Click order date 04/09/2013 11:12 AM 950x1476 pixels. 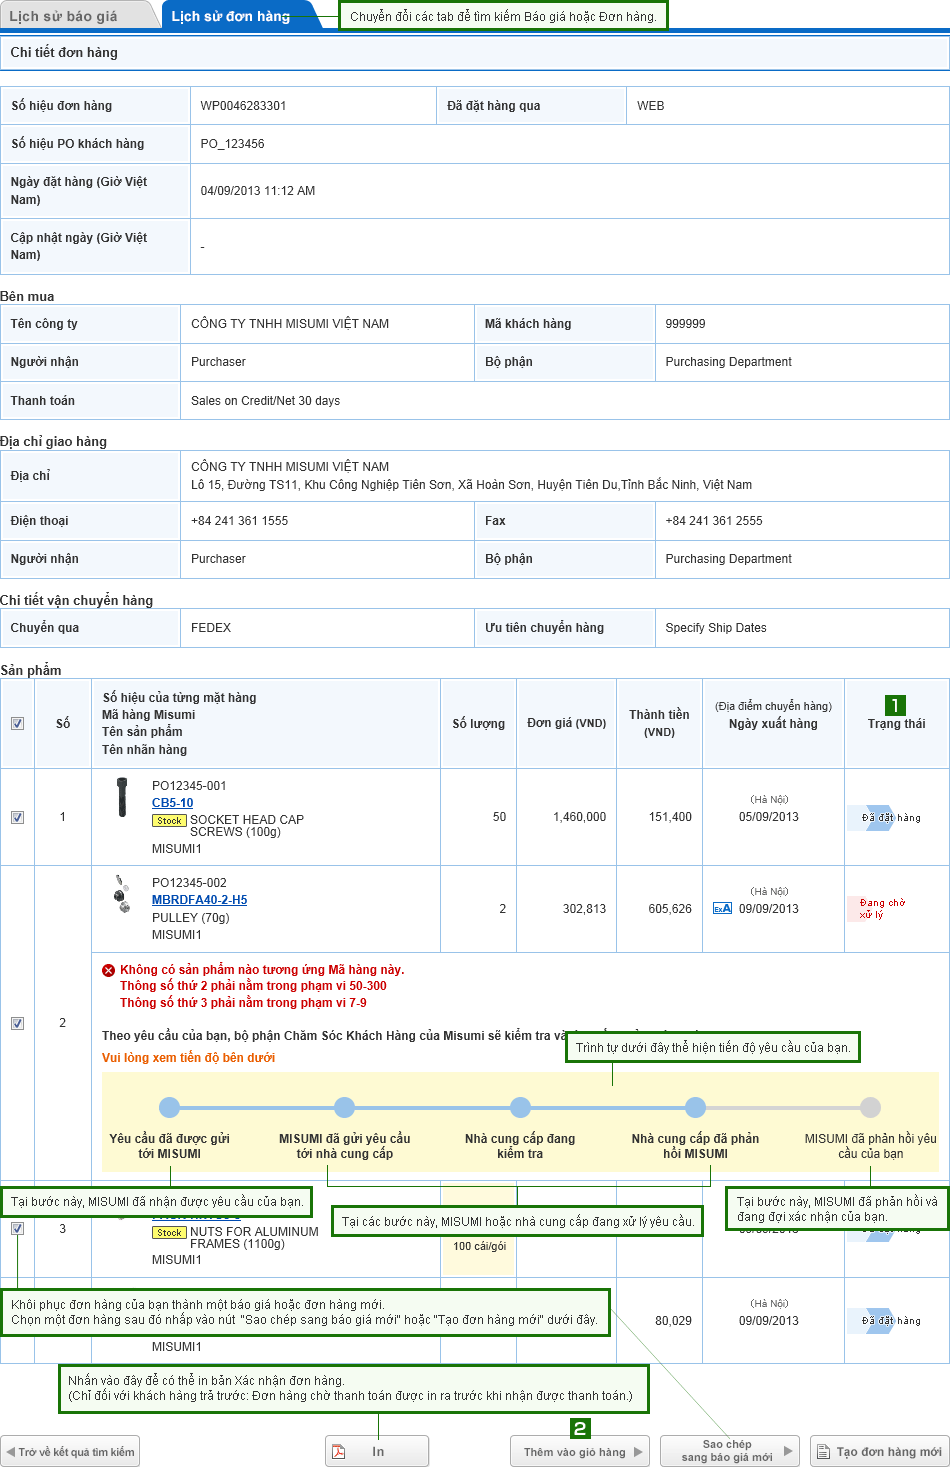point(258,191)
